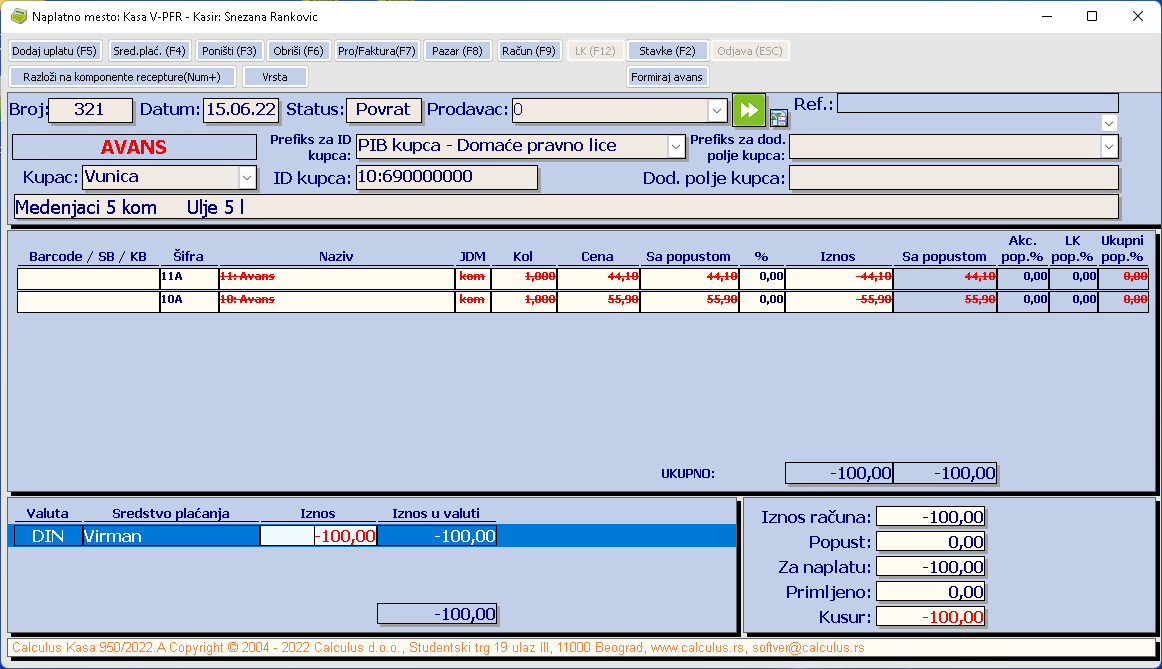Click the Calculus copyright status bar text
The width and height of the screenshot is (1162, 669).
[438, 648]
